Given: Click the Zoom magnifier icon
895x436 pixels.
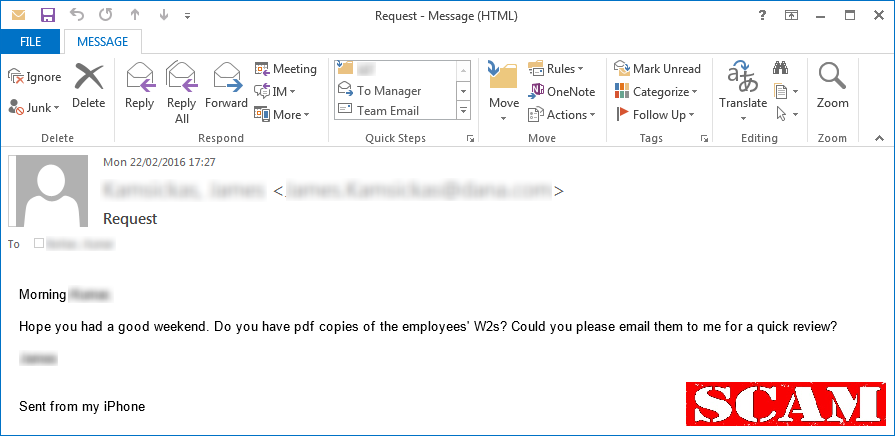Looking at the screenshot, I should tap(832, 76).
